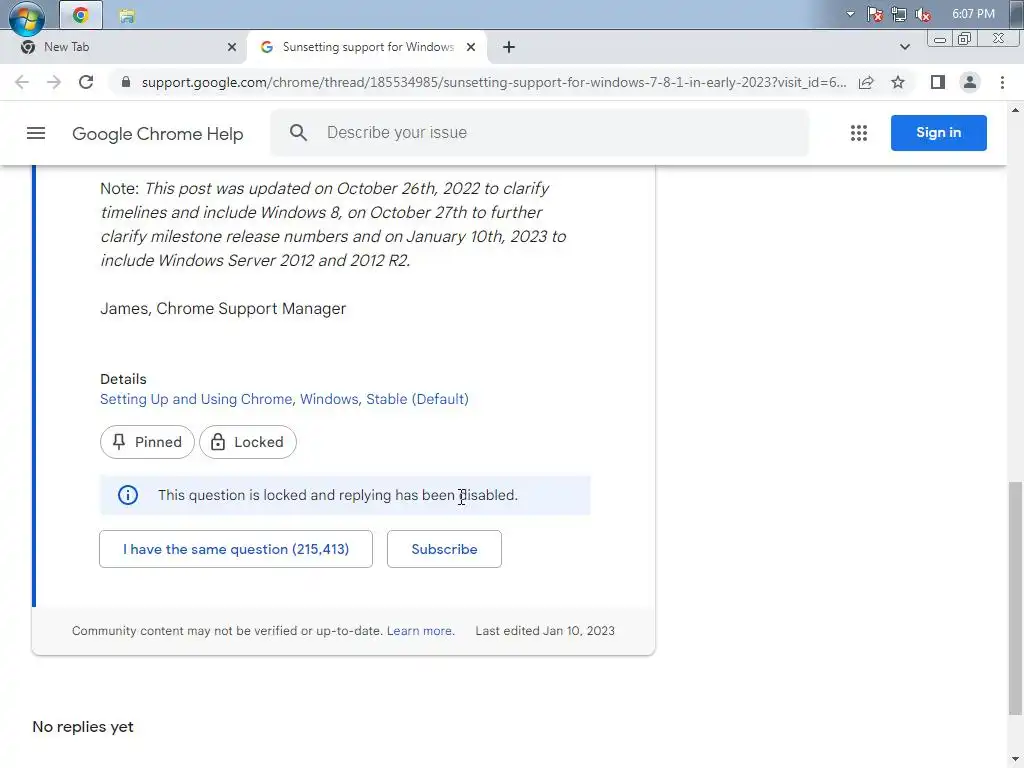
Task: Toggle the Chrome side panel
Action: (x=938, y=82)
